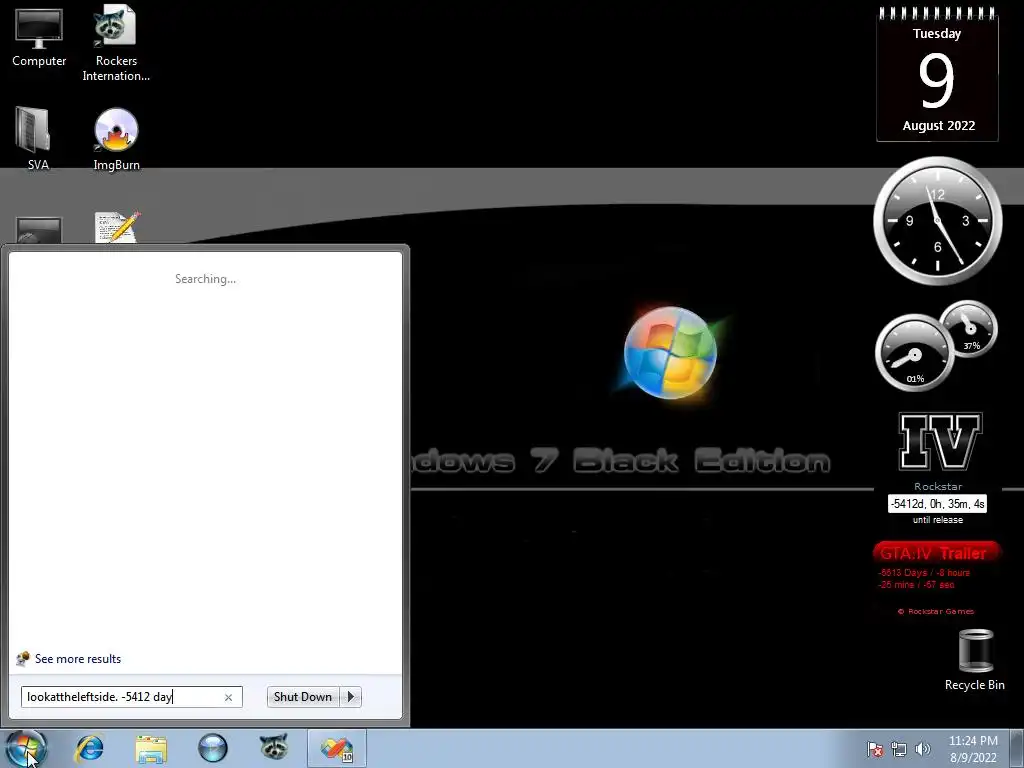Clear the Start menu search box text
Screen dimensions: 1024x768
229,697
